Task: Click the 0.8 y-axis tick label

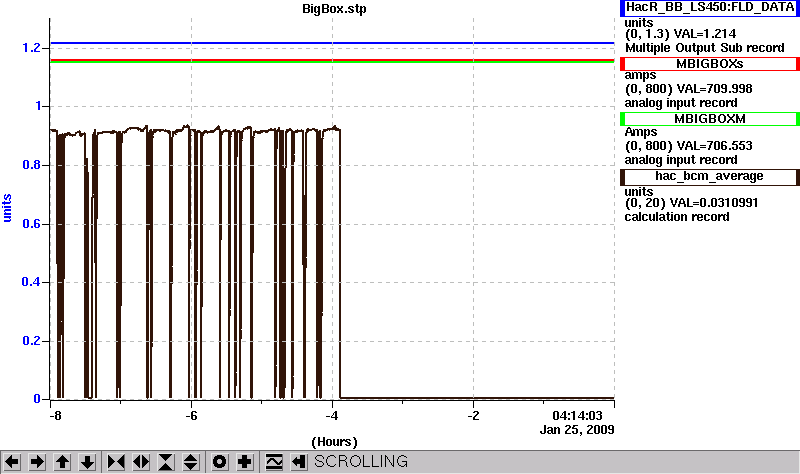Action: (x=32, y=165)
